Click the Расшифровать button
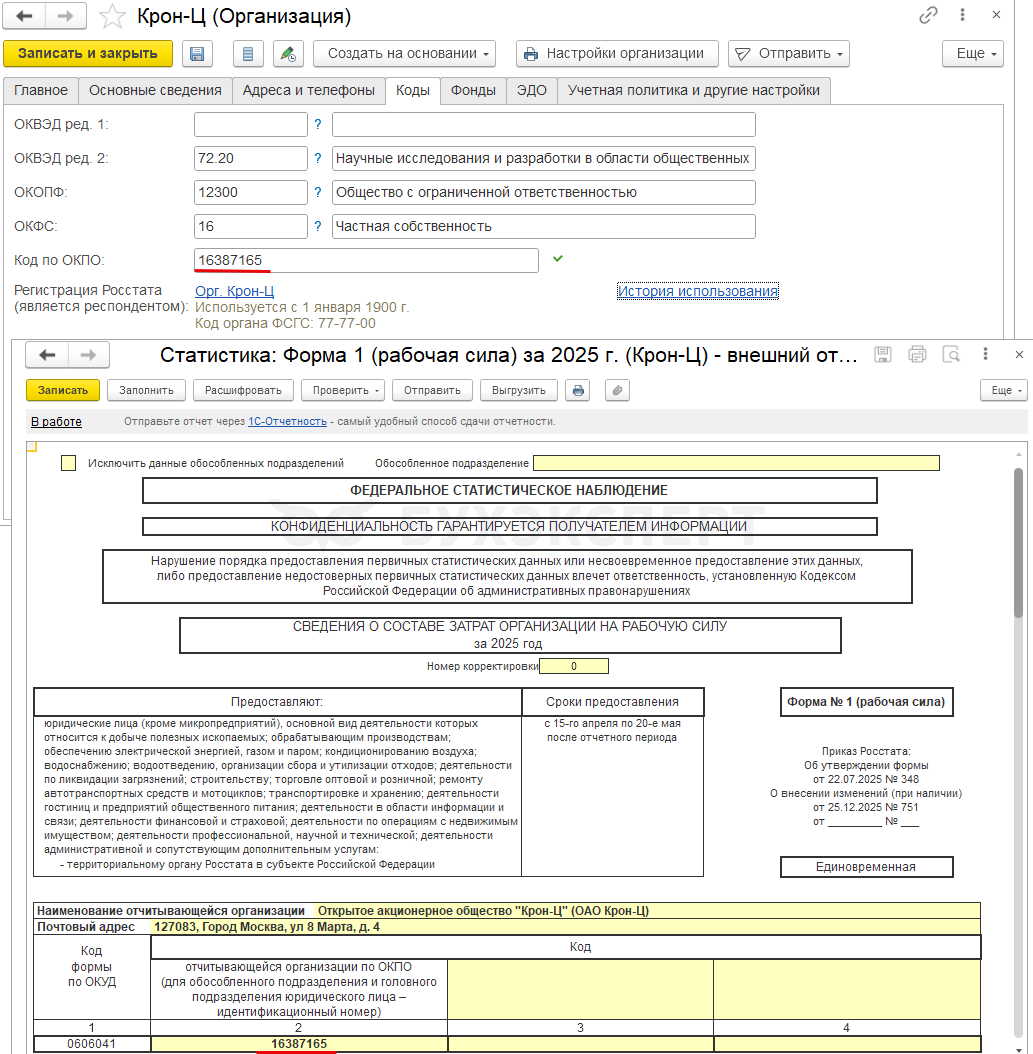The image size is (1033, 1054). pyautogui.click(x=243, y=391)
